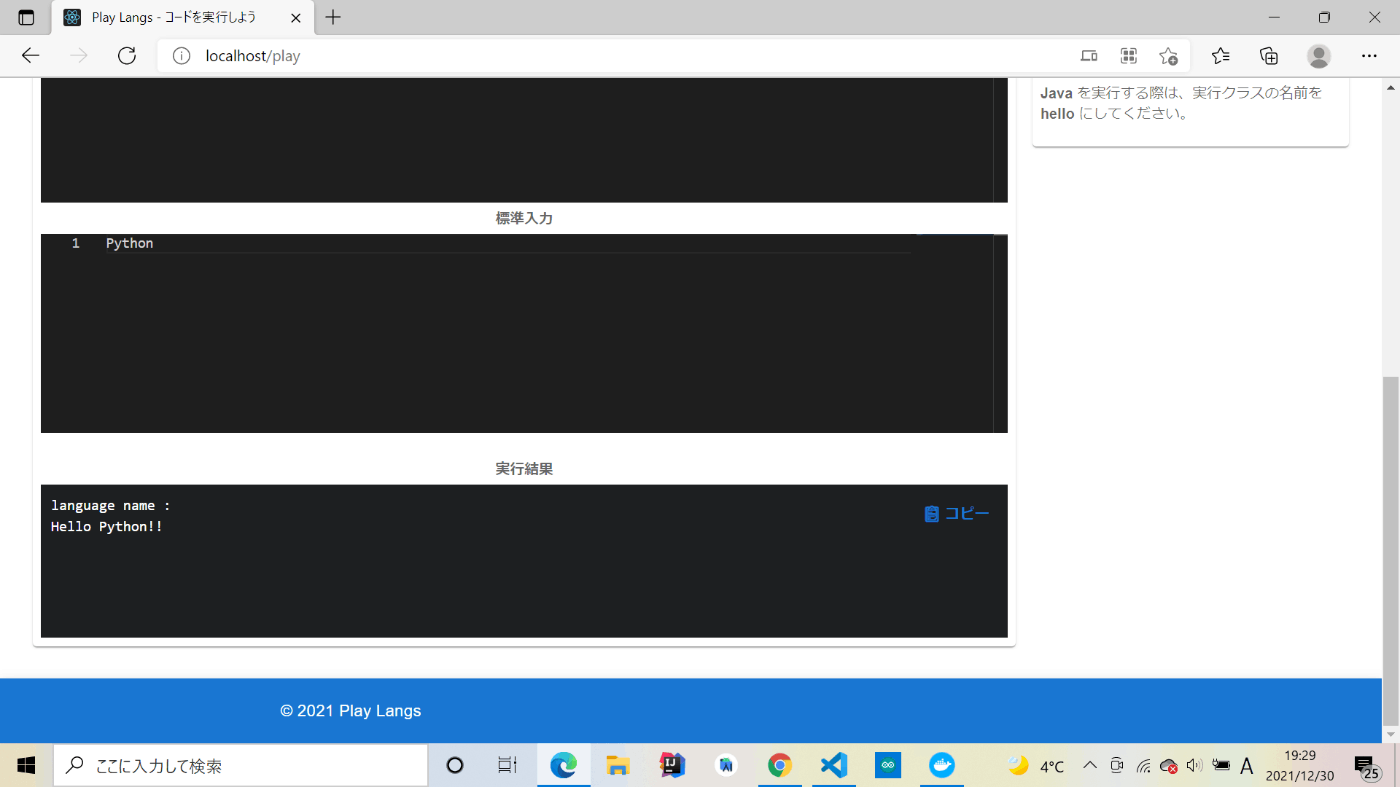The image size is (1400, 787).
Task: Click the scrollbar up arrow
Action: point(1391,87)
